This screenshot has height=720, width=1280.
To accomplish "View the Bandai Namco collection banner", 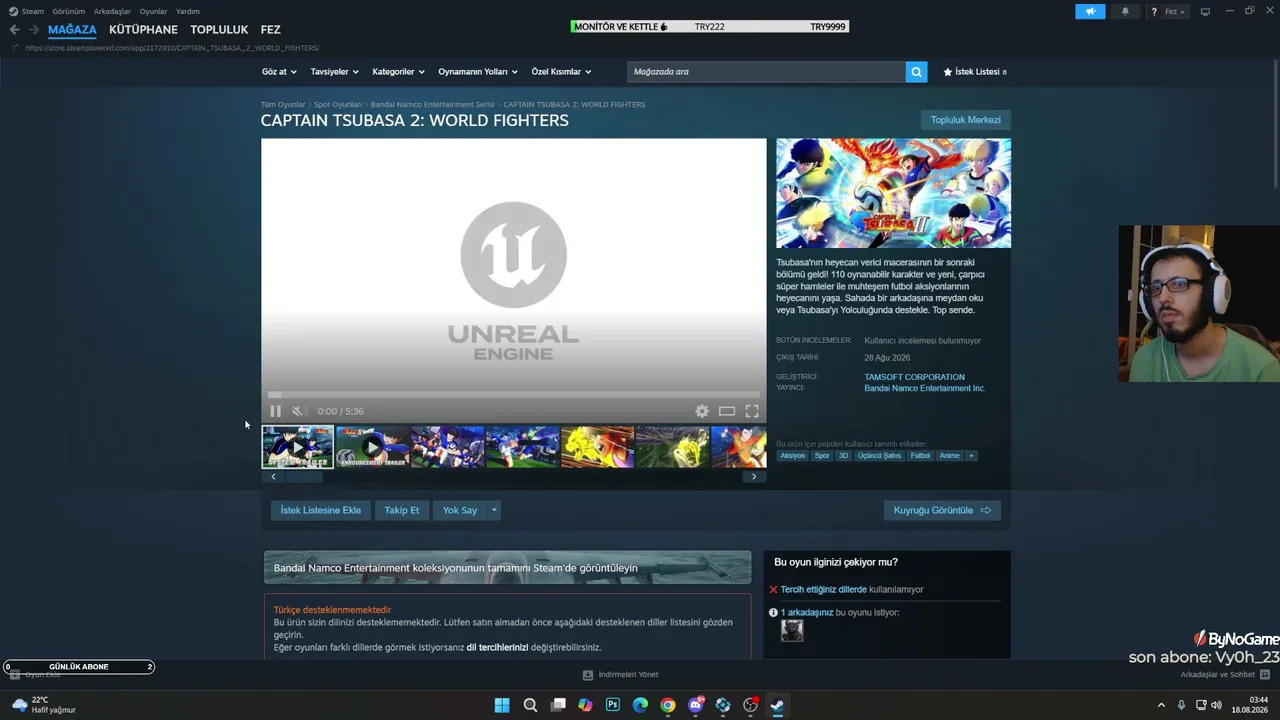I will pyautogui.click(x=507, y=567).
